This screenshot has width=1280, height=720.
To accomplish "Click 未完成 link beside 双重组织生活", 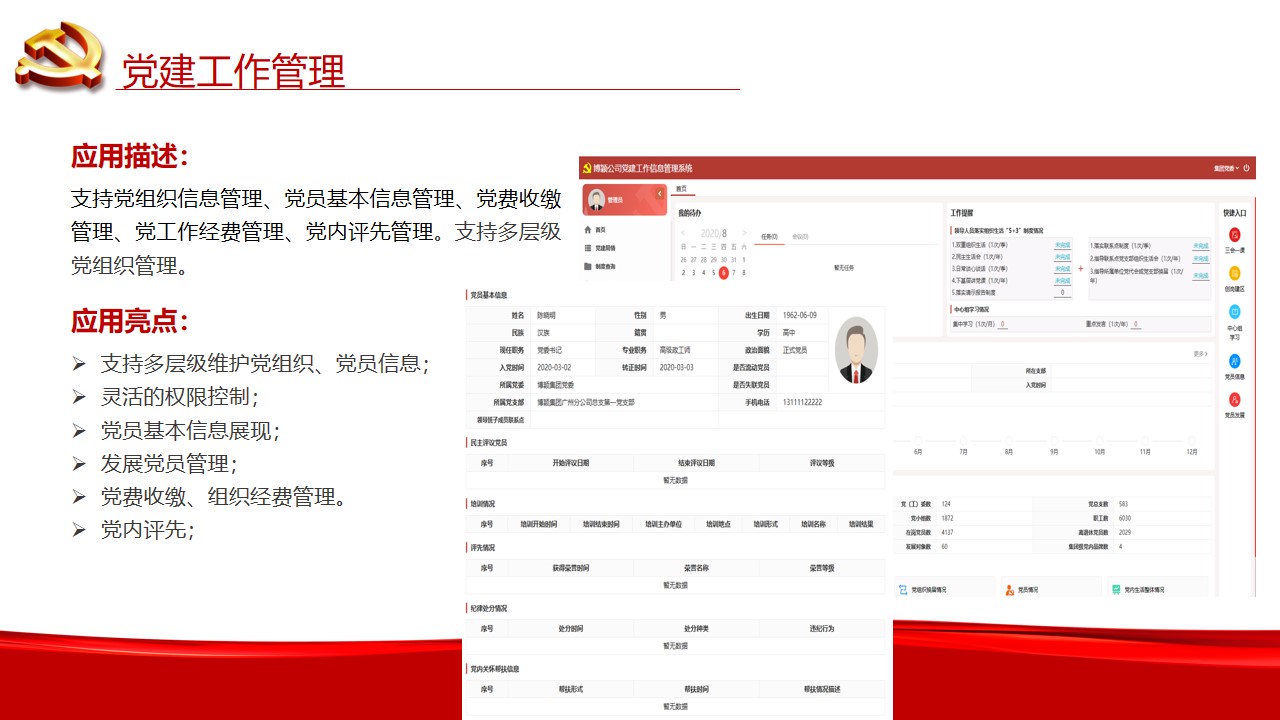I will coord(1062,245).
